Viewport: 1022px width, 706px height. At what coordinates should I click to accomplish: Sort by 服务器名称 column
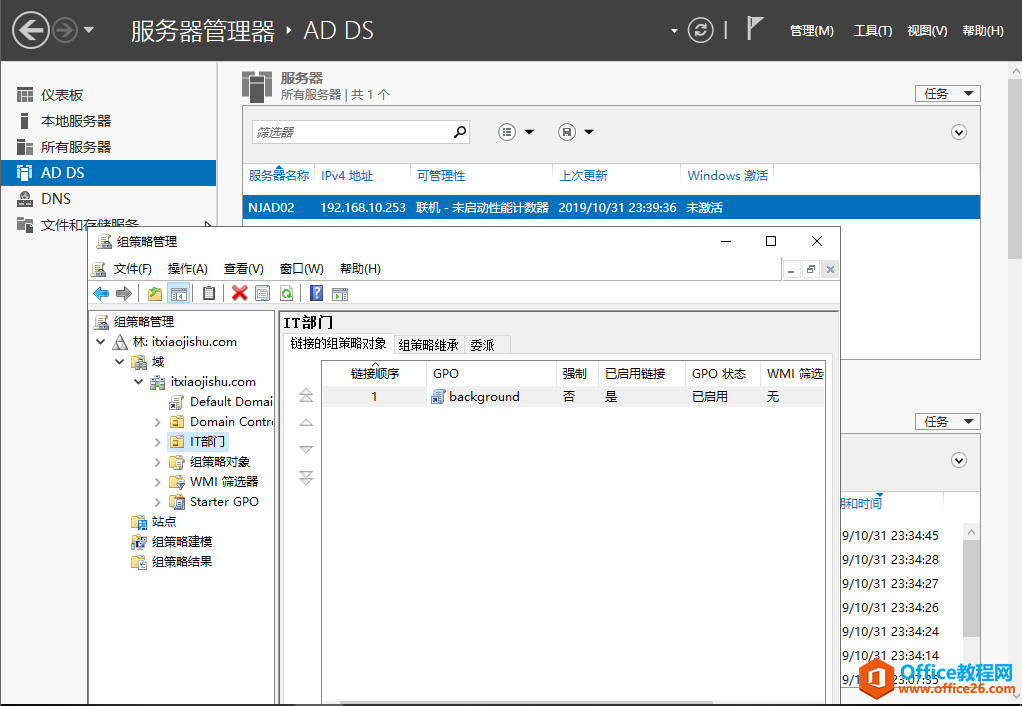[x=279, y=175]
